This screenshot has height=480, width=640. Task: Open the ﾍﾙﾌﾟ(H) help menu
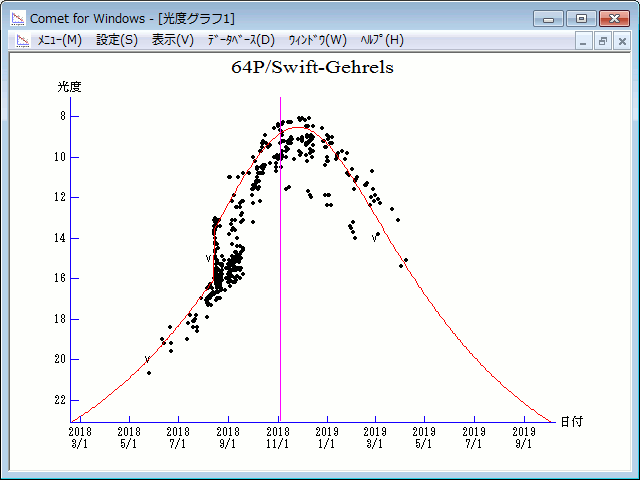pyautogui.click(x=381, y=40)
